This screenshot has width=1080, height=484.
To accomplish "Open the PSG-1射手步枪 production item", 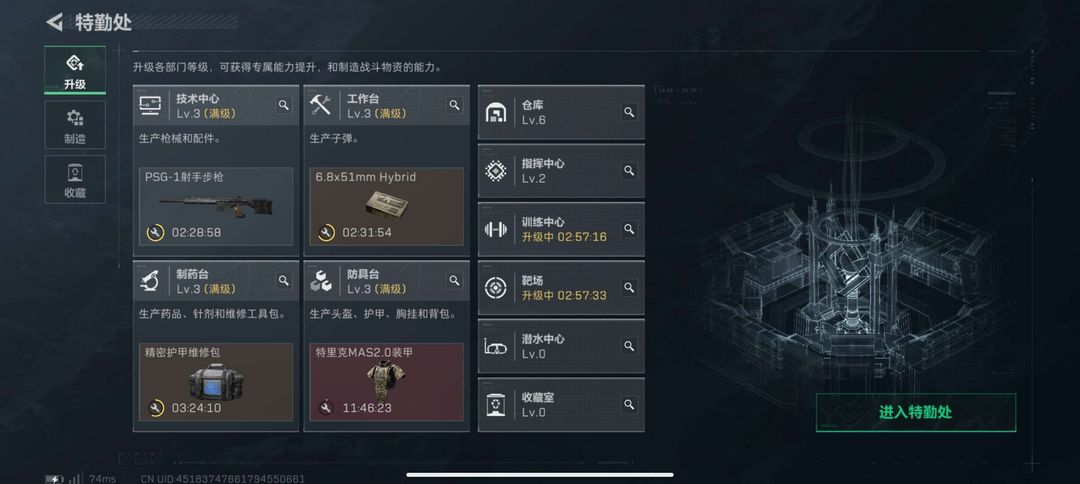I will click(216, 206).
